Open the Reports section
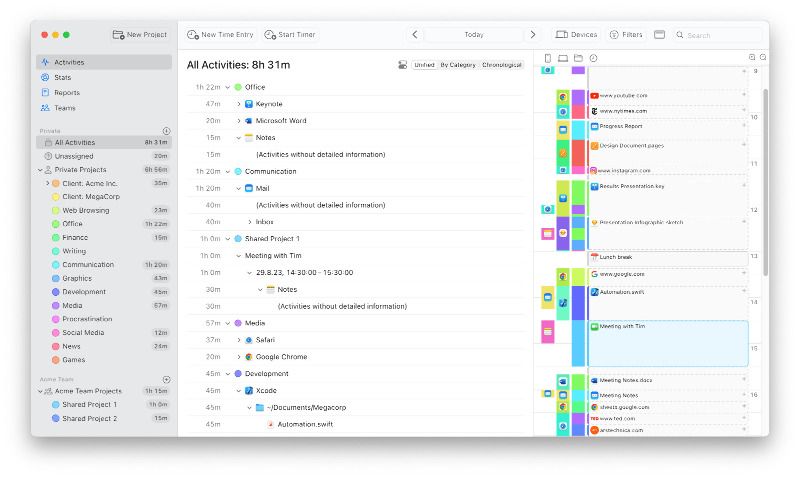Viewport: 800px width, 477px height. click(x=66, y=92)
